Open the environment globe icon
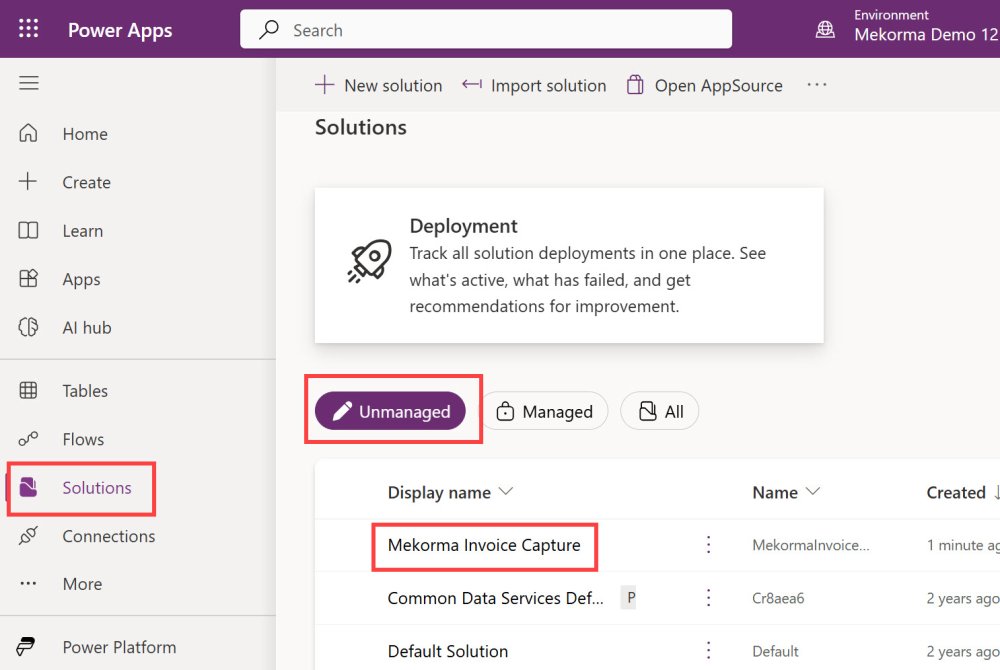 [x=825, y=29]
